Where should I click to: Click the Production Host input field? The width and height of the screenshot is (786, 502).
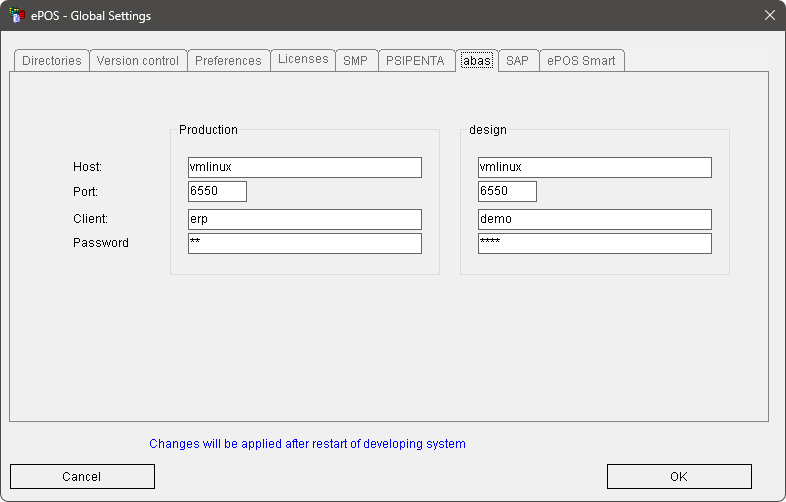(x=304, y=167)
